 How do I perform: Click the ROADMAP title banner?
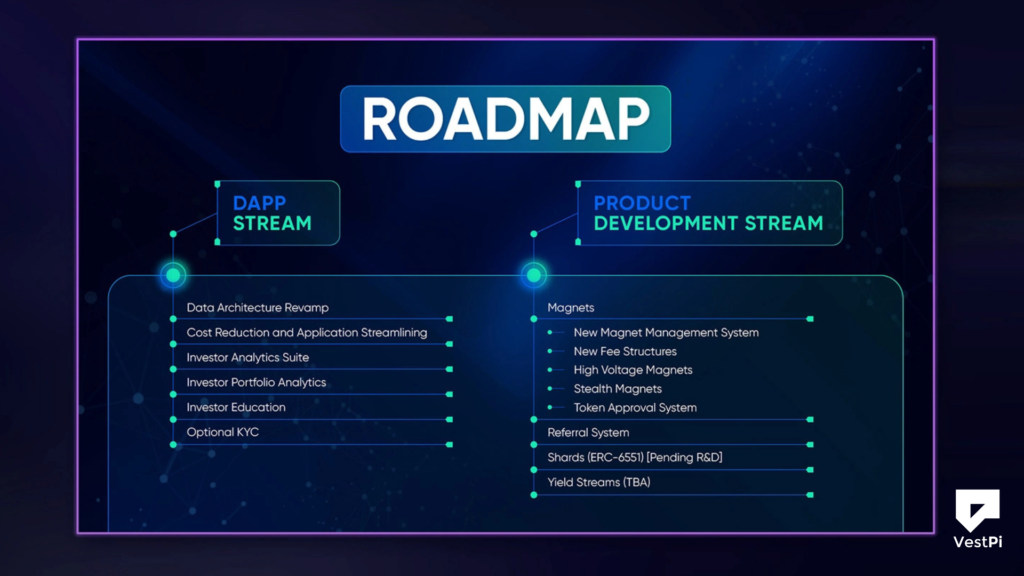click(505, 117)
